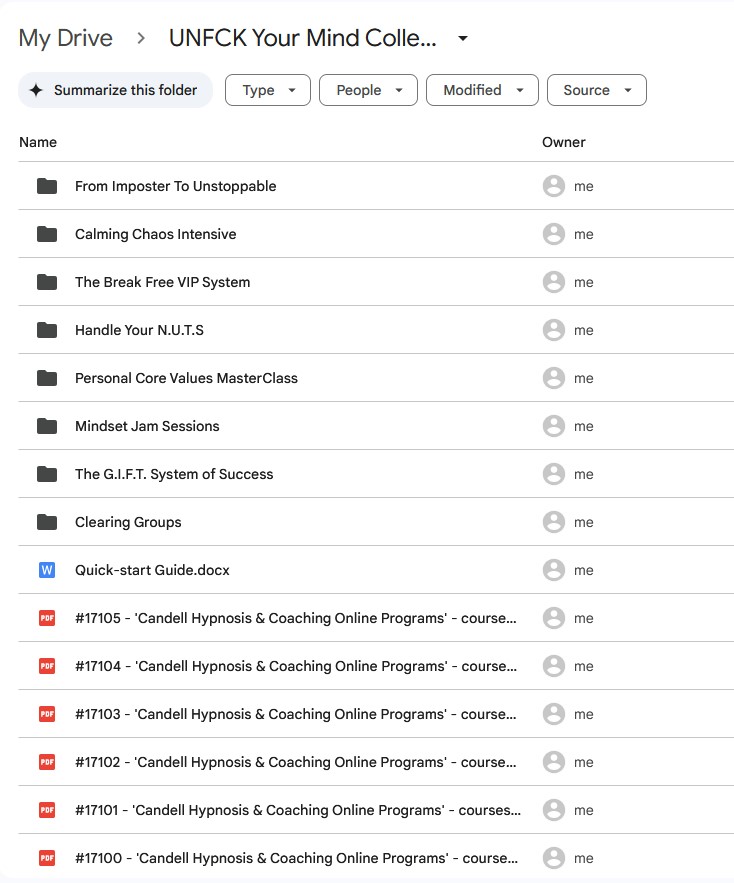Click owner avatar icon on Mindset Jam Sessions row

point(553,426)
